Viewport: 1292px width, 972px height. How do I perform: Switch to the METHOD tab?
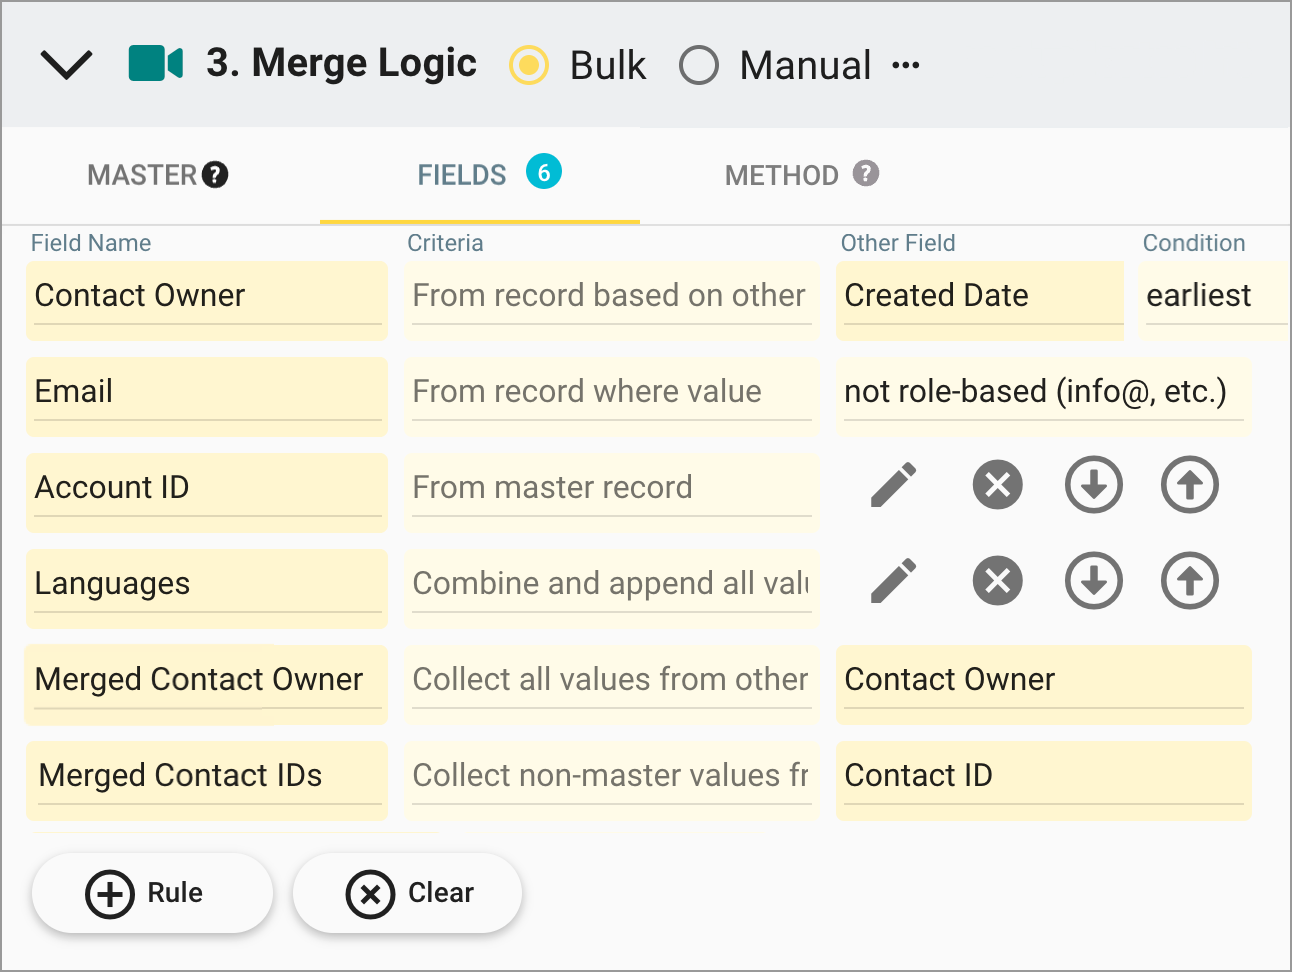click(x=783, y=175)
